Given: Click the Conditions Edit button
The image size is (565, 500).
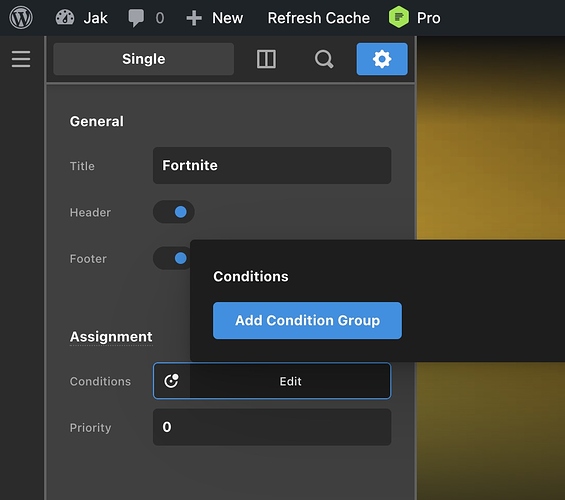Looking at the screenshot, I should pos(290,381).
